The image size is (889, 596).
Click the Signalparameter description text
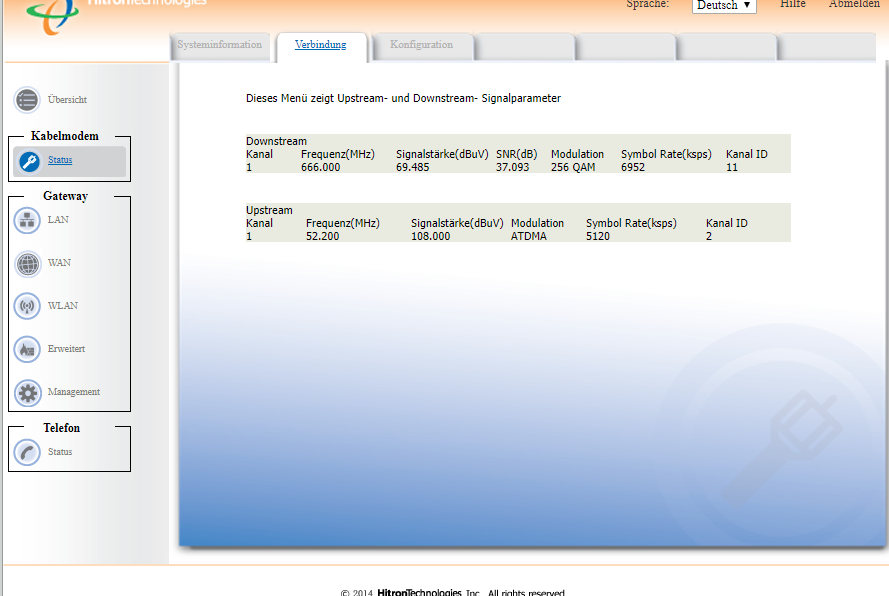coord(403,99)
